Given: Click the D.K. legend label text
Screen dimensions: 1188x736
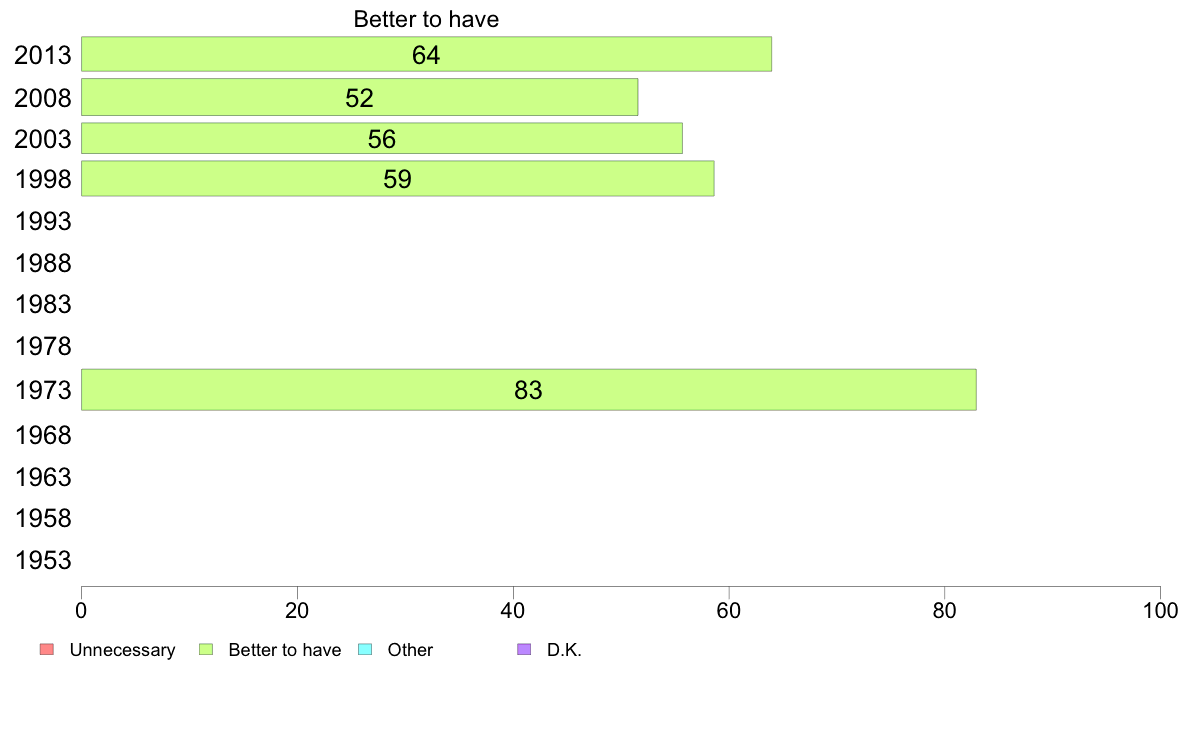Looking at the screenshot, I should (564, 650).
